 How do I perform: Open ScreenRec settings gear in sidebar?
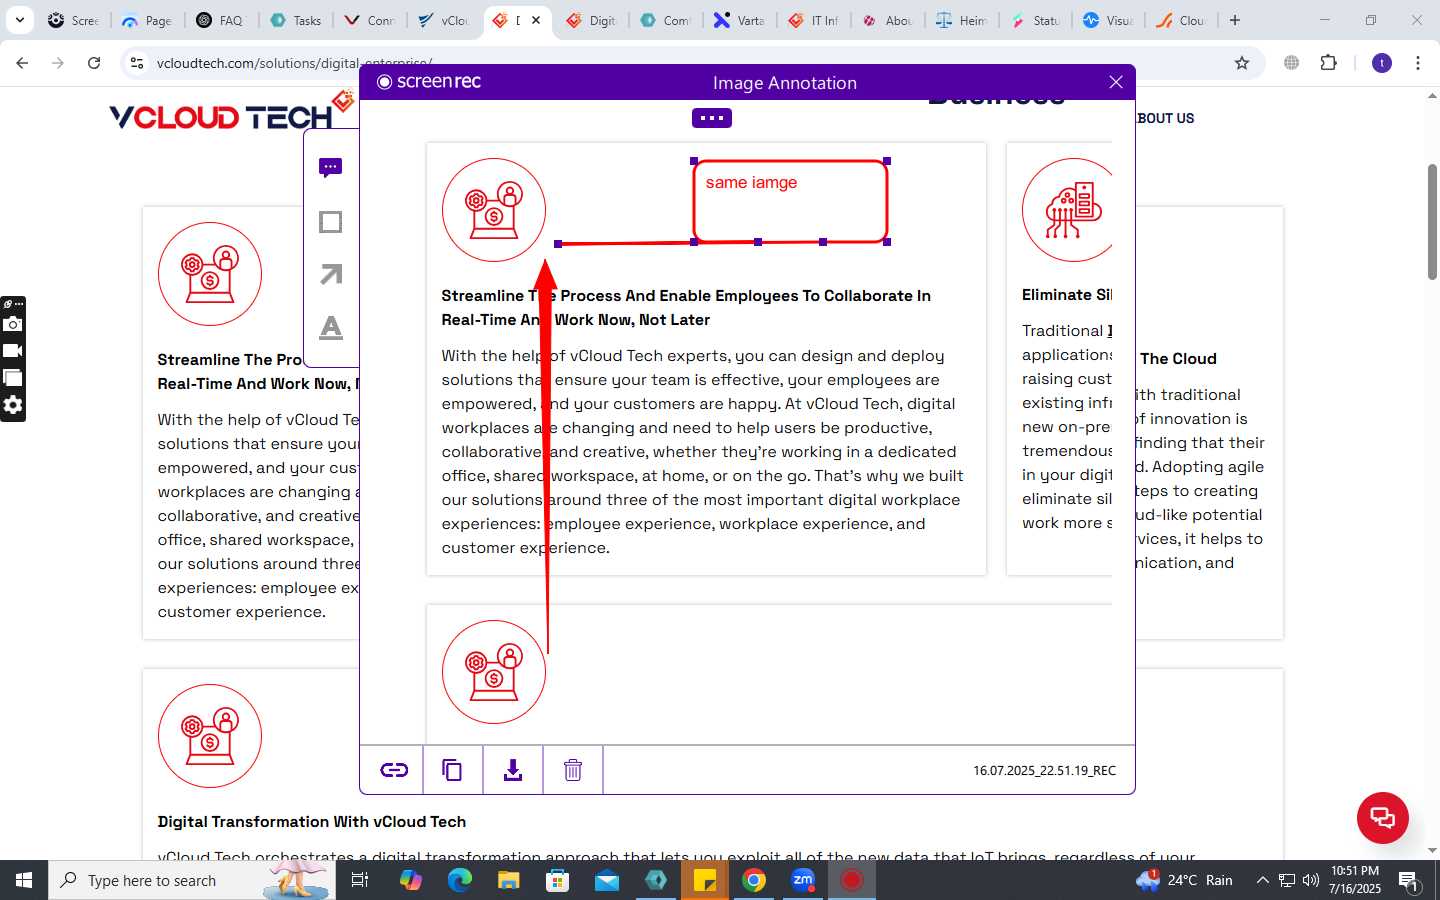pyautogui.click(x=13, y=405)
